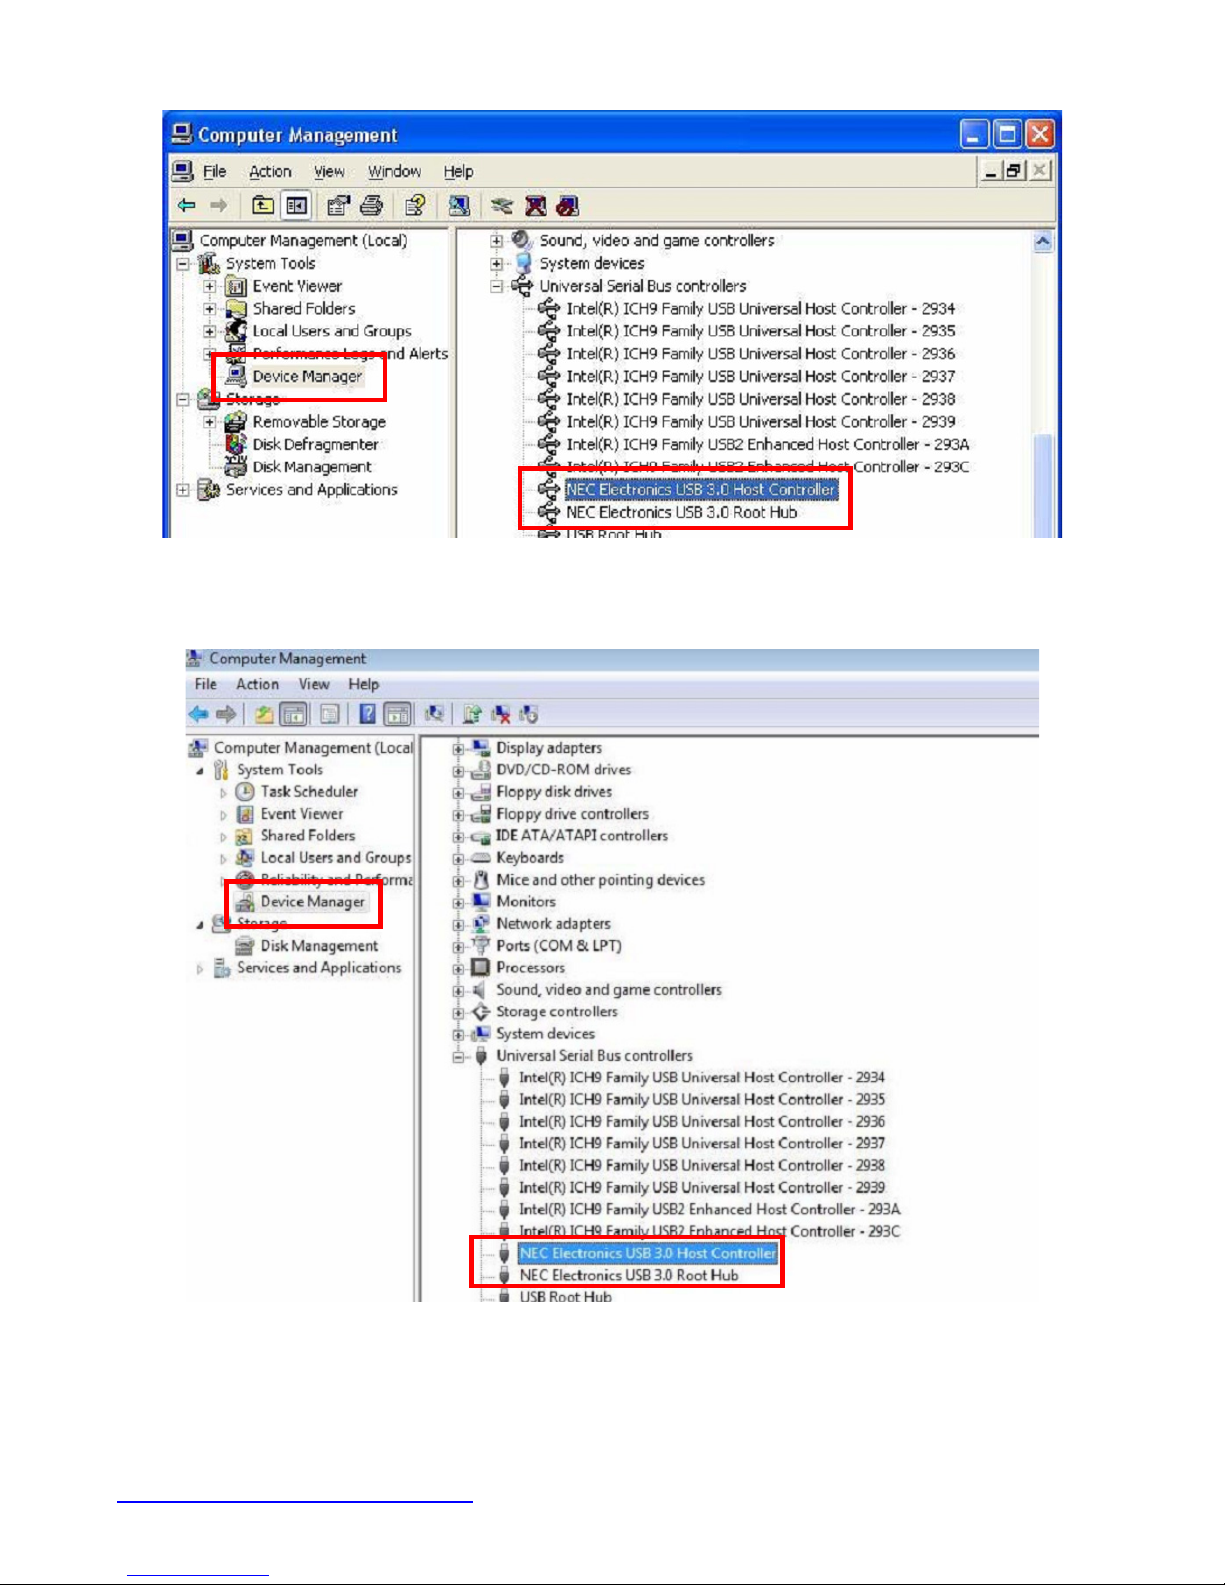Toggle Show/Hide Console Tree in lower toolbar
The height and width of the screenshot is (1585, 1225).
pyautogui.click(x=293, y=714)
